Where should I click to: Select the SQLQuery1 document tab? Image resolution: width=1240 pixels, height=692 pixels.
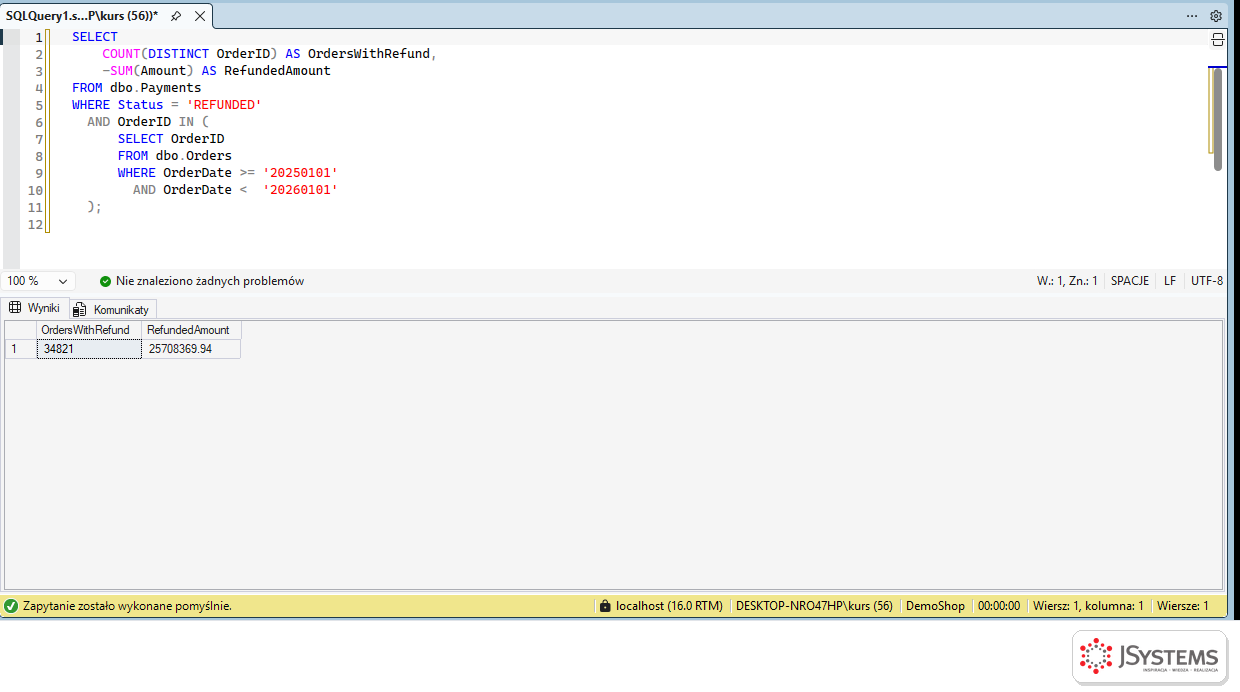click(x=82, y=16)
